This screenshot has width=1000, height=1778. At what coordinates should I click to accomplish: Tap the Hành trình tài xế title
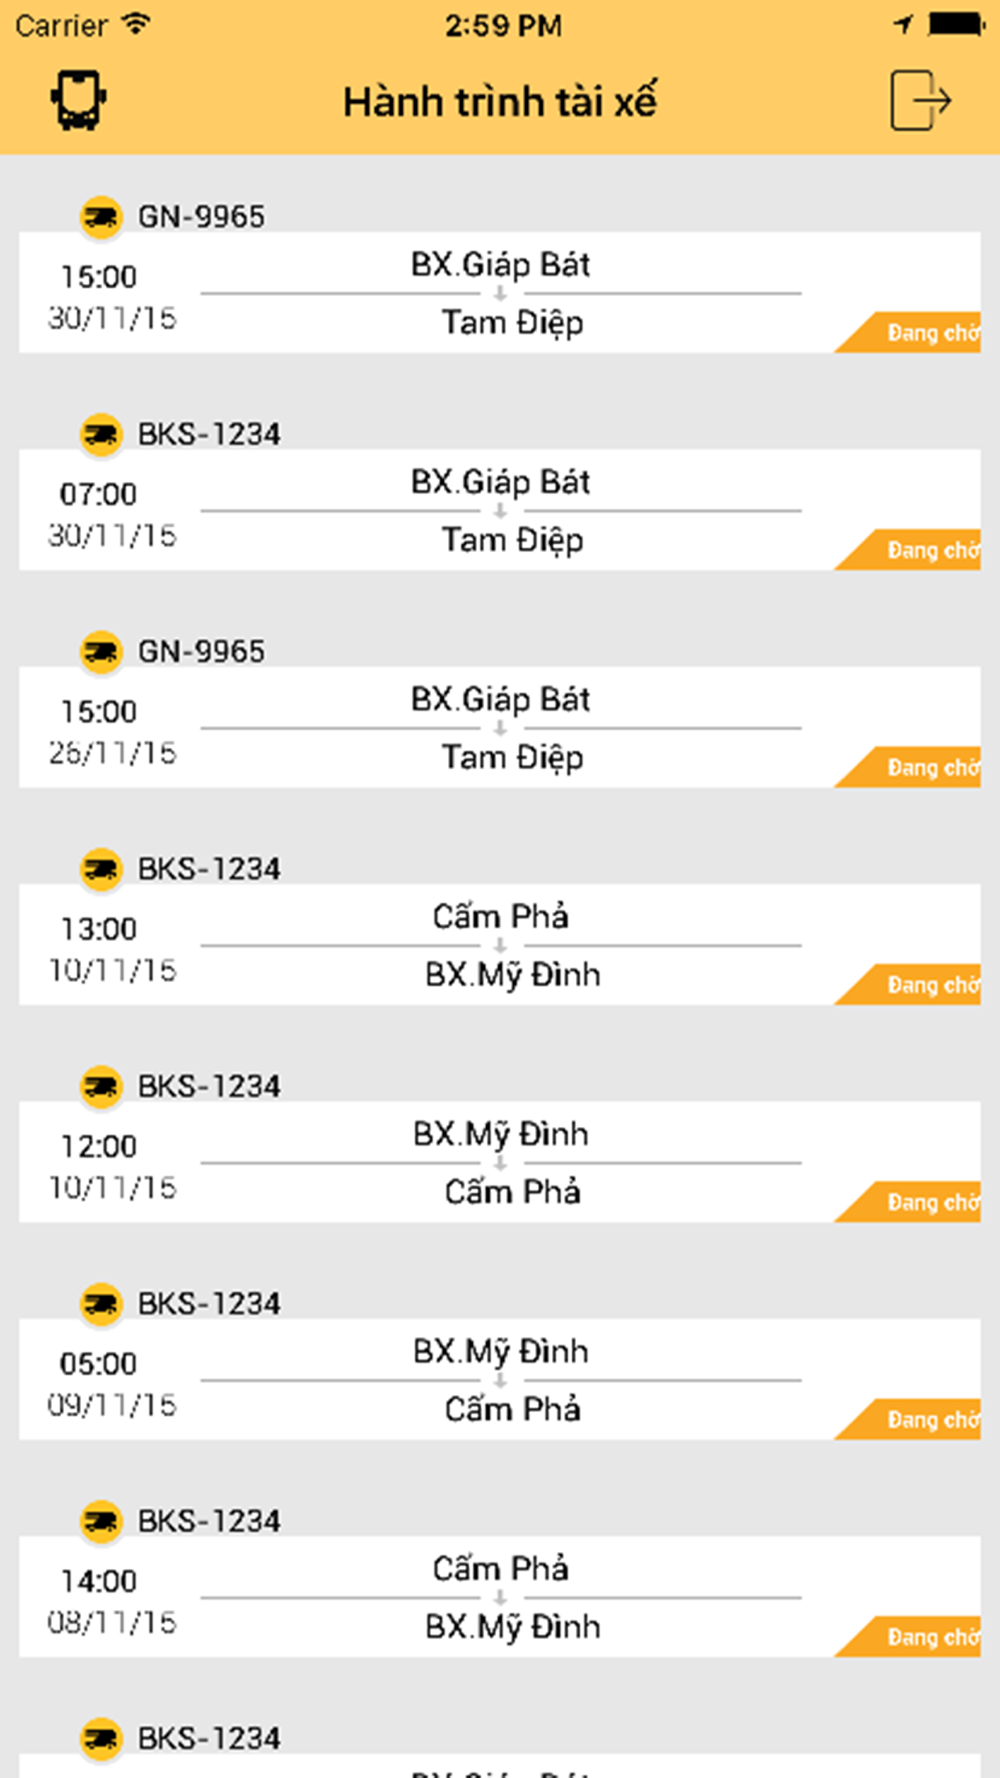pyautogui.click(x=500, y=102)
